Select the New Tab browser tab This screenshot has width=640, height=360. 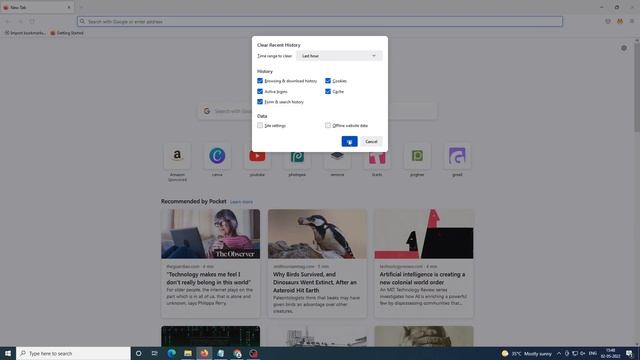pos(37,7)
